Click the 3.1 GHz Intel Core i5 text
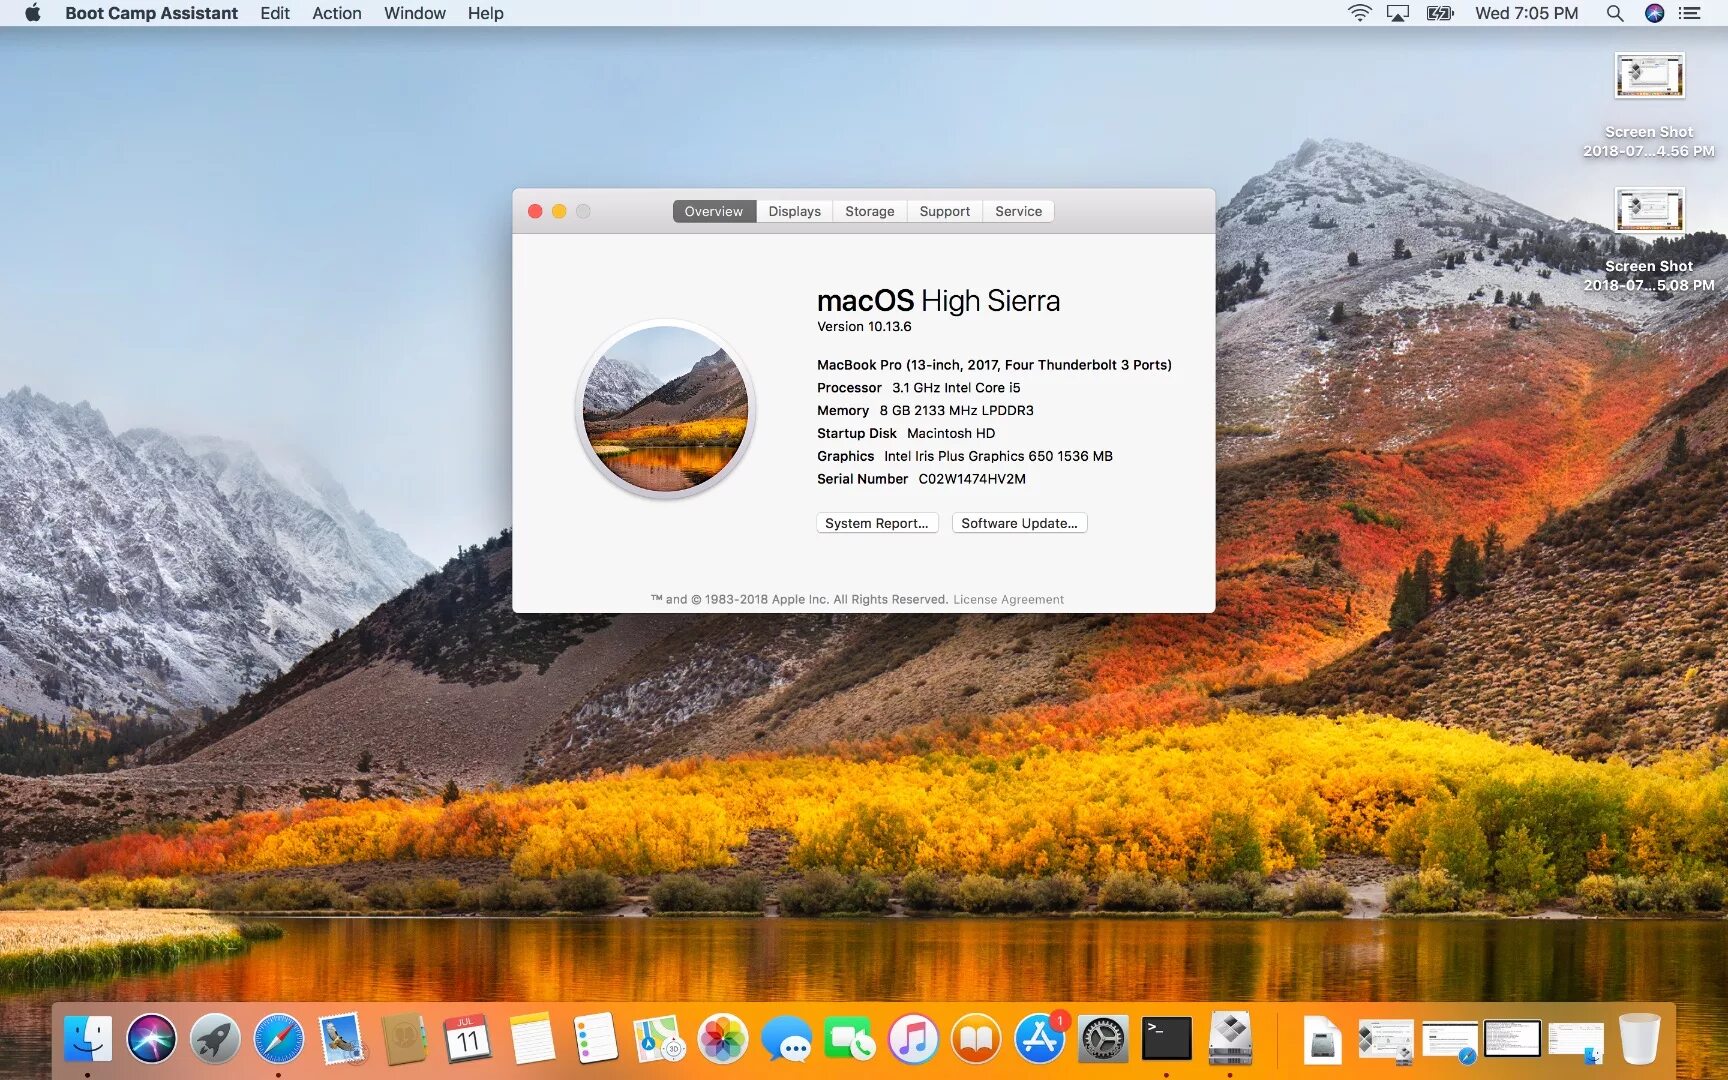The width and height of the screenshot is (1728, 1080). [956, 388]
